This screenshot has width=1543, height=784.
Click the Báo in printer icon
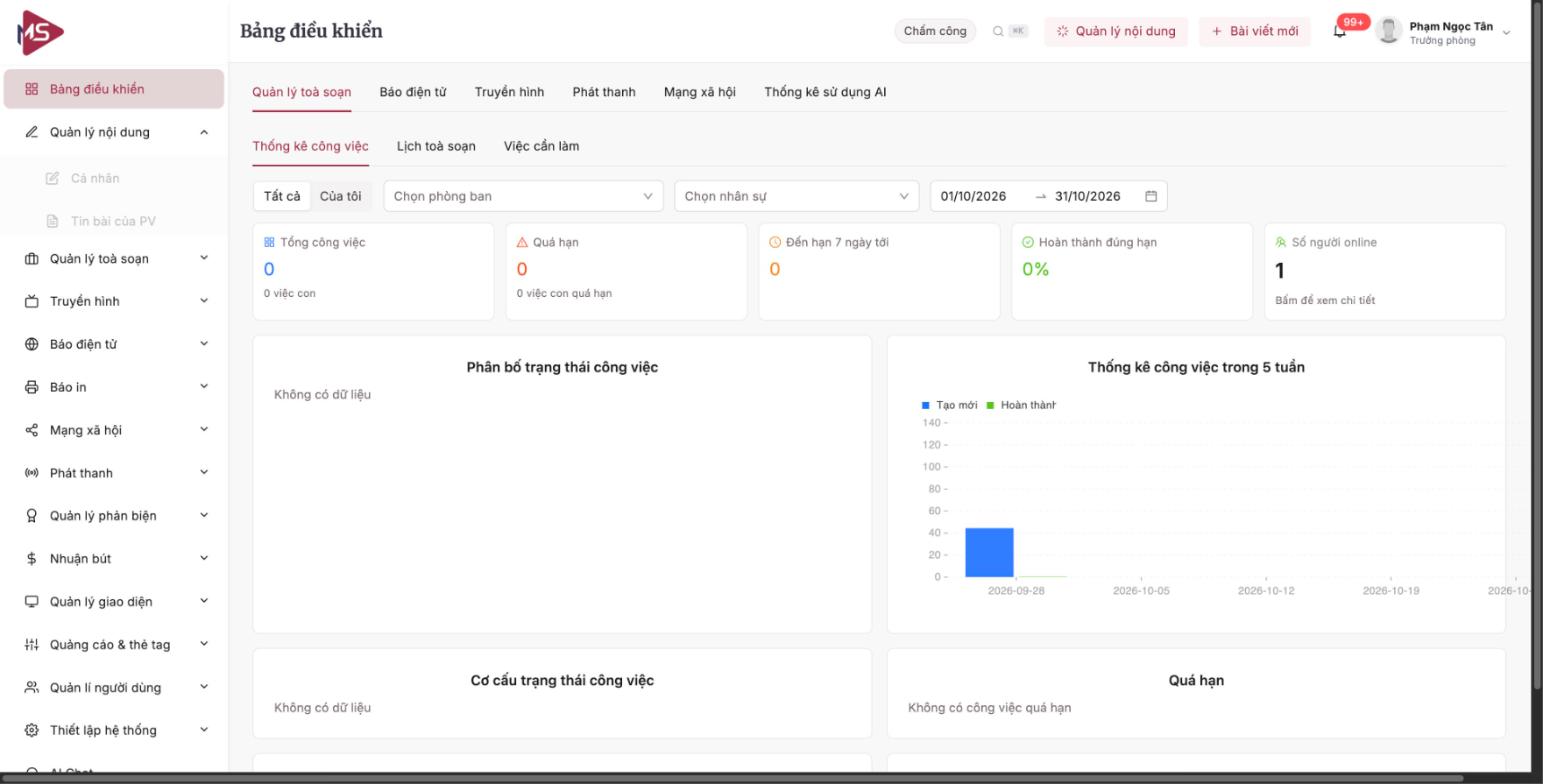[31, 387]
